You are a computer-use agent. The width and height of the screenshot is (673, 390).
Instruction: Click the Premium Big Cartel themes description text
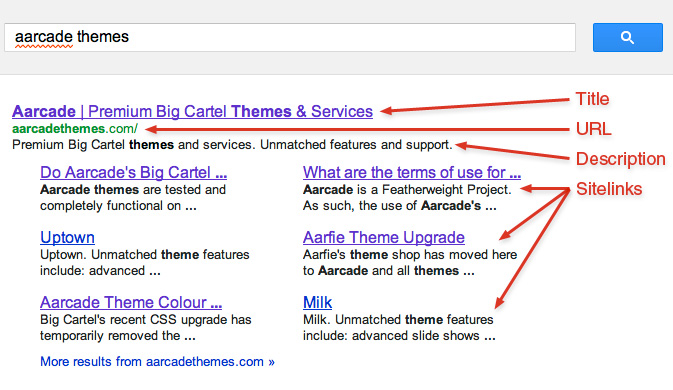coord(232,145)
